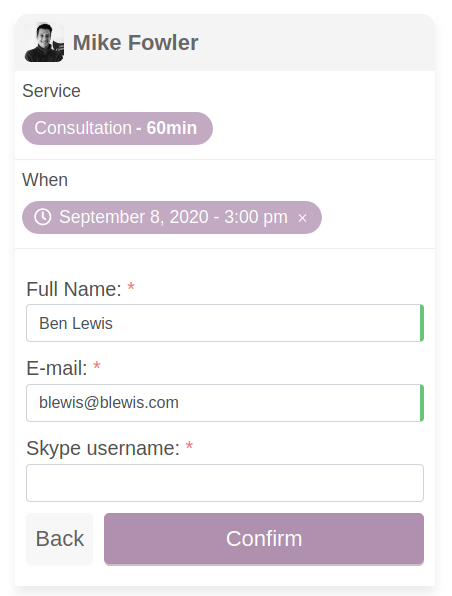The image size is (452, 596).
Task: Click the clock icon in date pill
Action: [43, 217]
